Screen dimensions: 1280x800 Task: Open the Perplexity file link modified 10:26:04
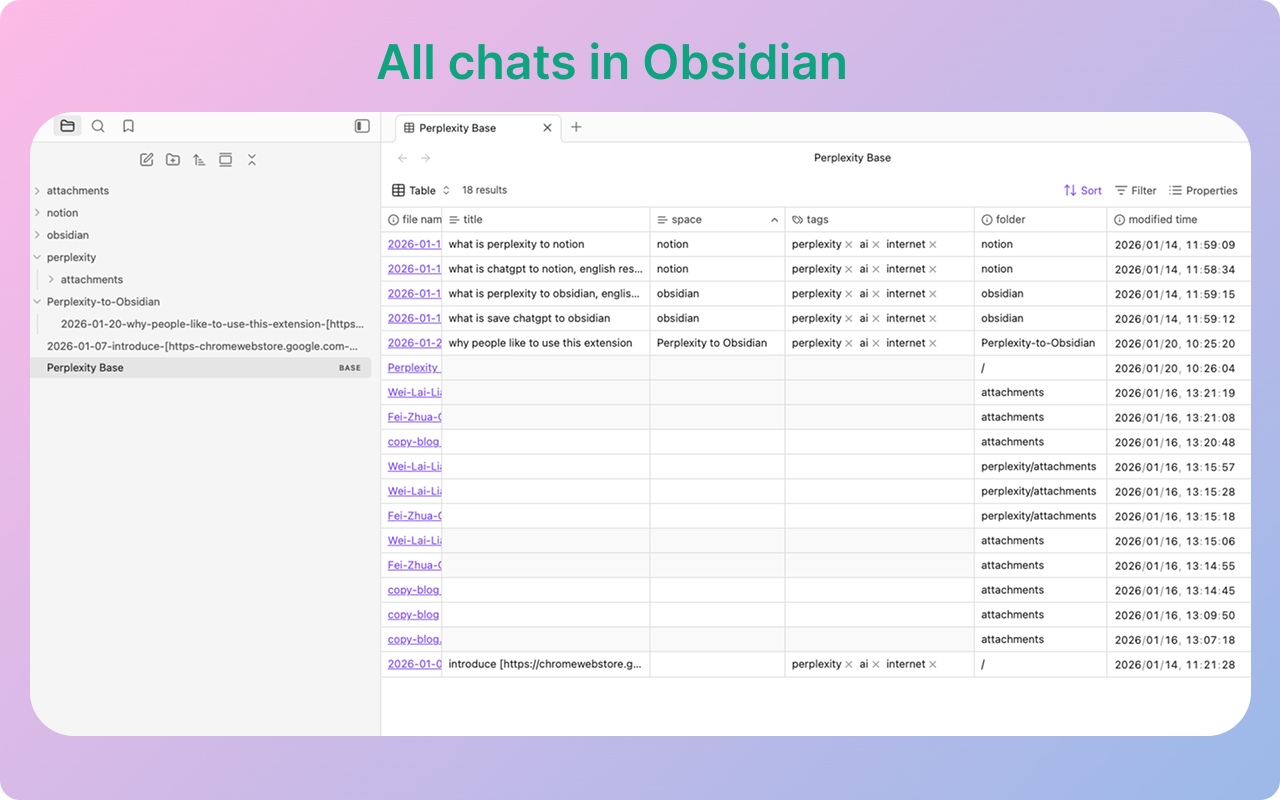pos(414,368)
